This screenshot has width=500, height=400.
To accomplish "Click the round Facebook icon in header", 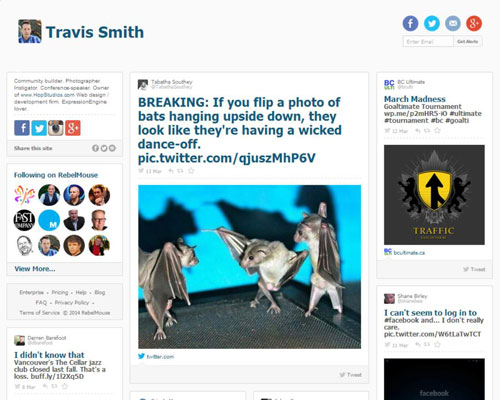I will tap(410, 23).
